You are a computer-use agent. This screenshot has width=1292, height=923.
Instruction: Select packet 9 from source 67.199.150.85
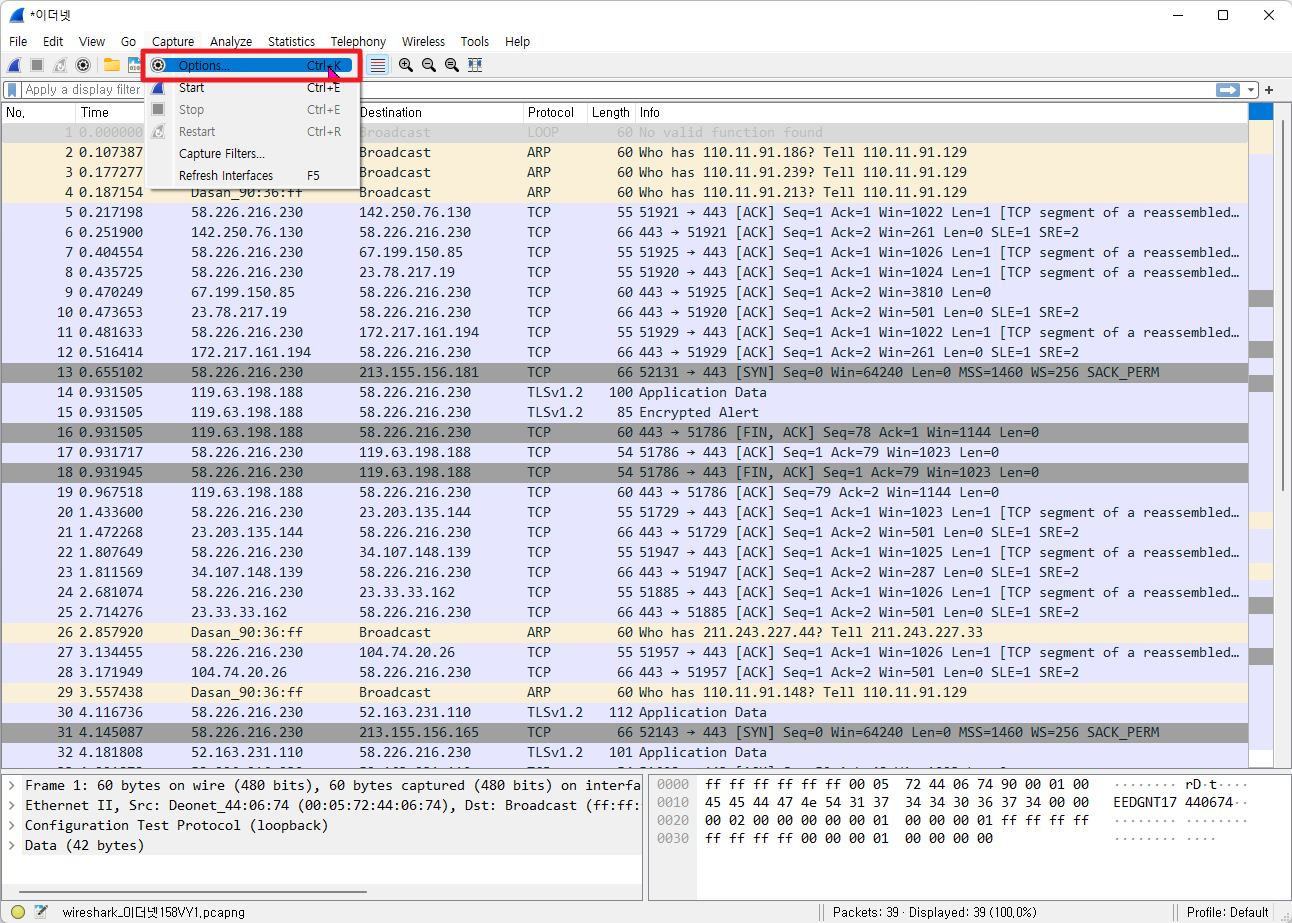(625, 292)
